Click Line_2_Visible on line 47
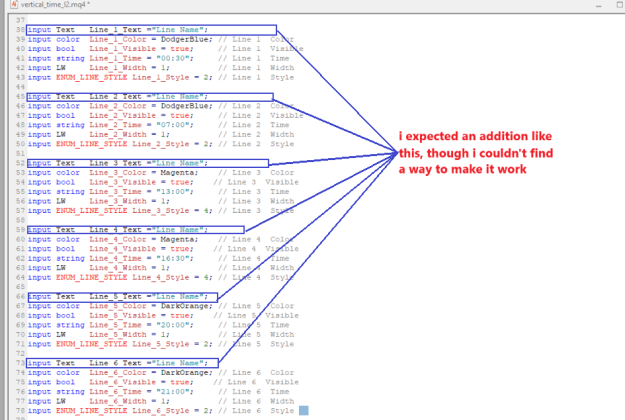The width and height of the screenshot is (625, 420). click(x=123, y=116)
